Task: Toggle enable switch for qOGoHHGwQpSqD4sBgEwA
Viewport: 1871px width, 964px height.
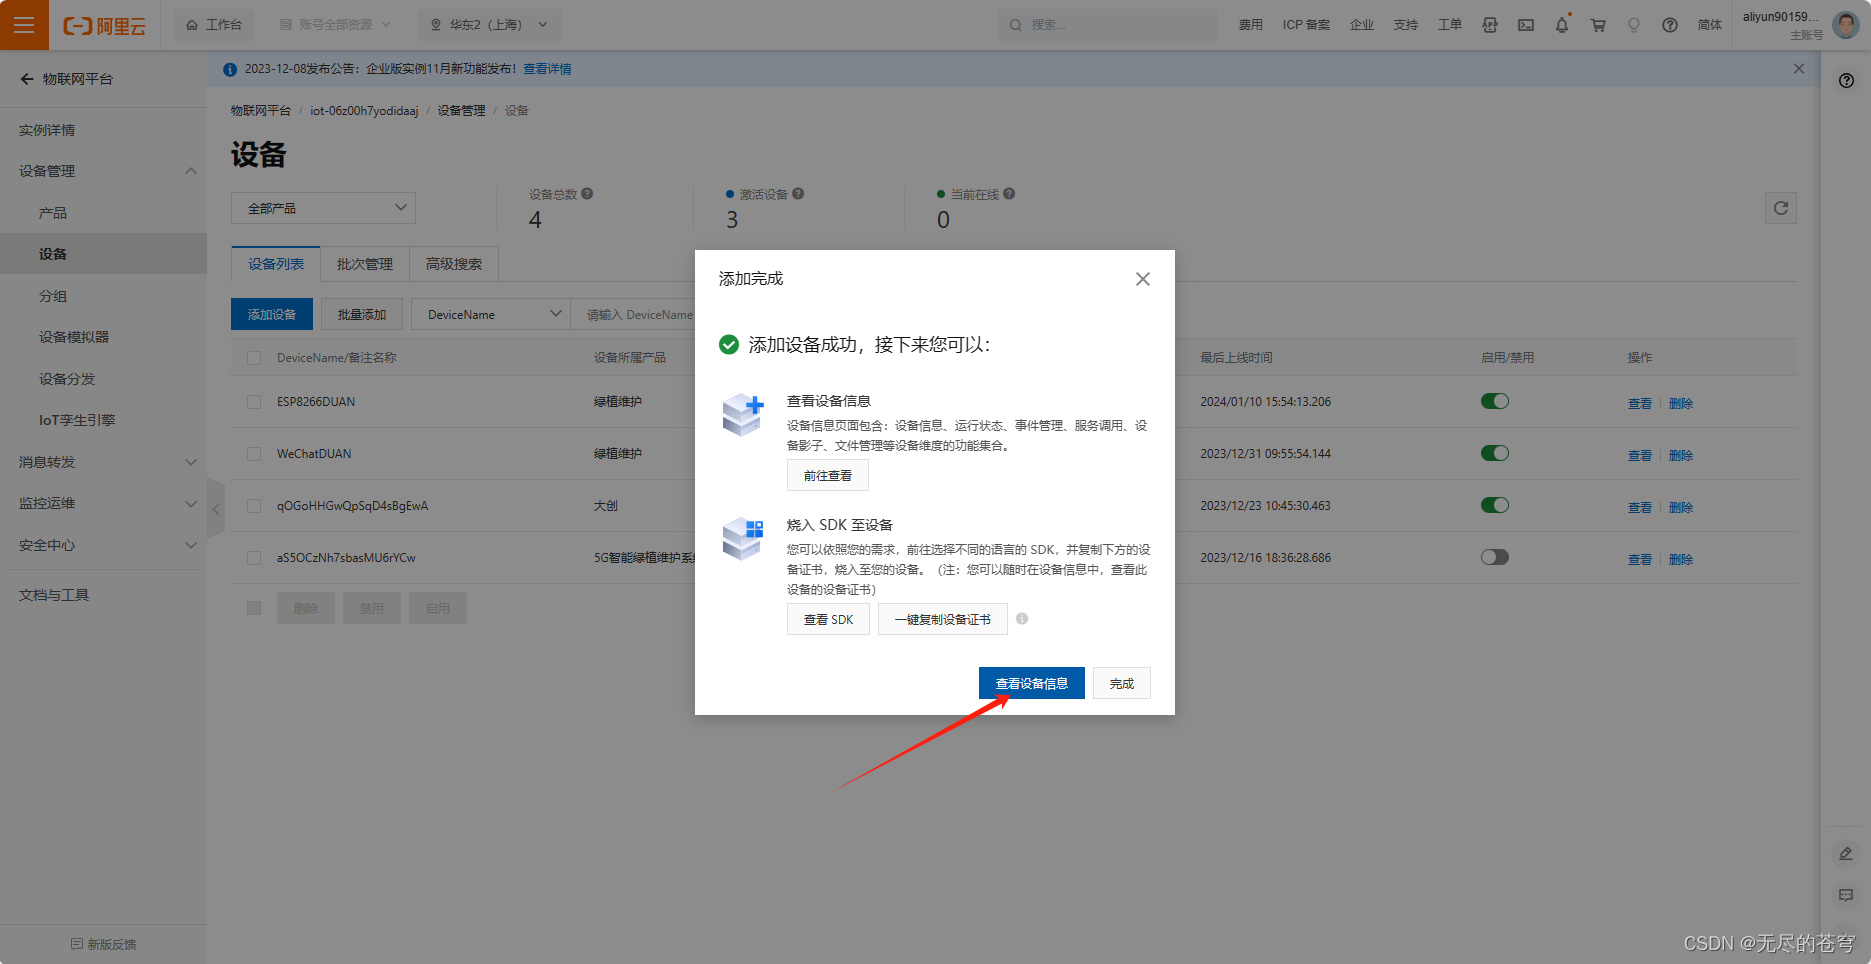Action: 1495,505
